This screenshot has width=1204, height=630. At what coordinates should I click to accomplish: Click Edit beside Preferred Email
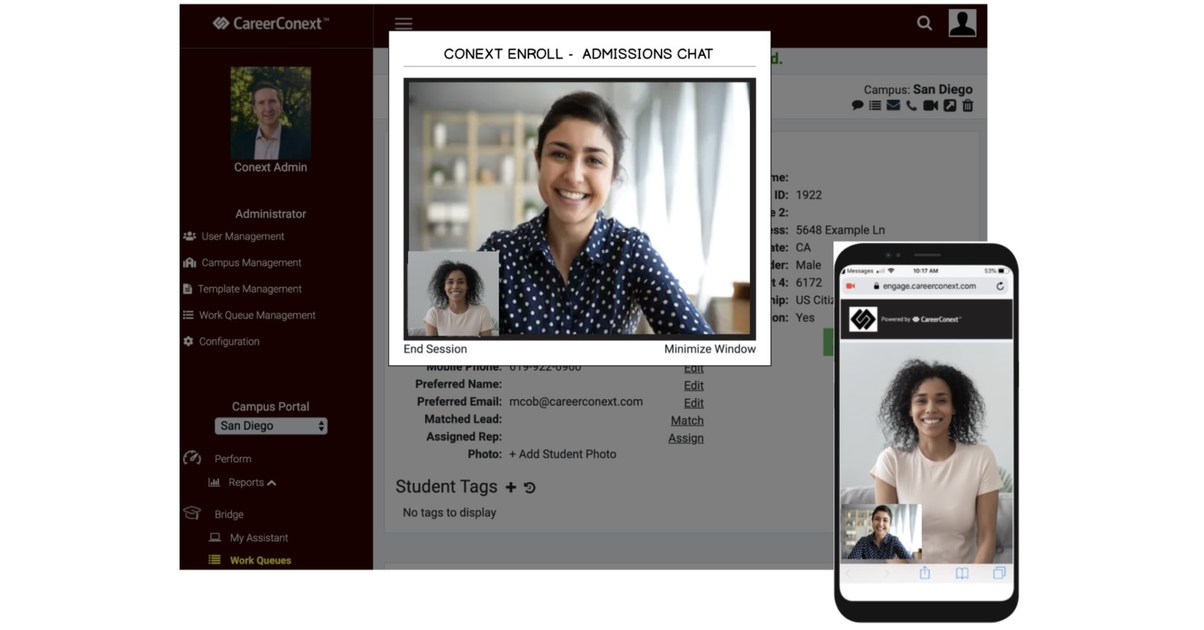pos(693,402)
